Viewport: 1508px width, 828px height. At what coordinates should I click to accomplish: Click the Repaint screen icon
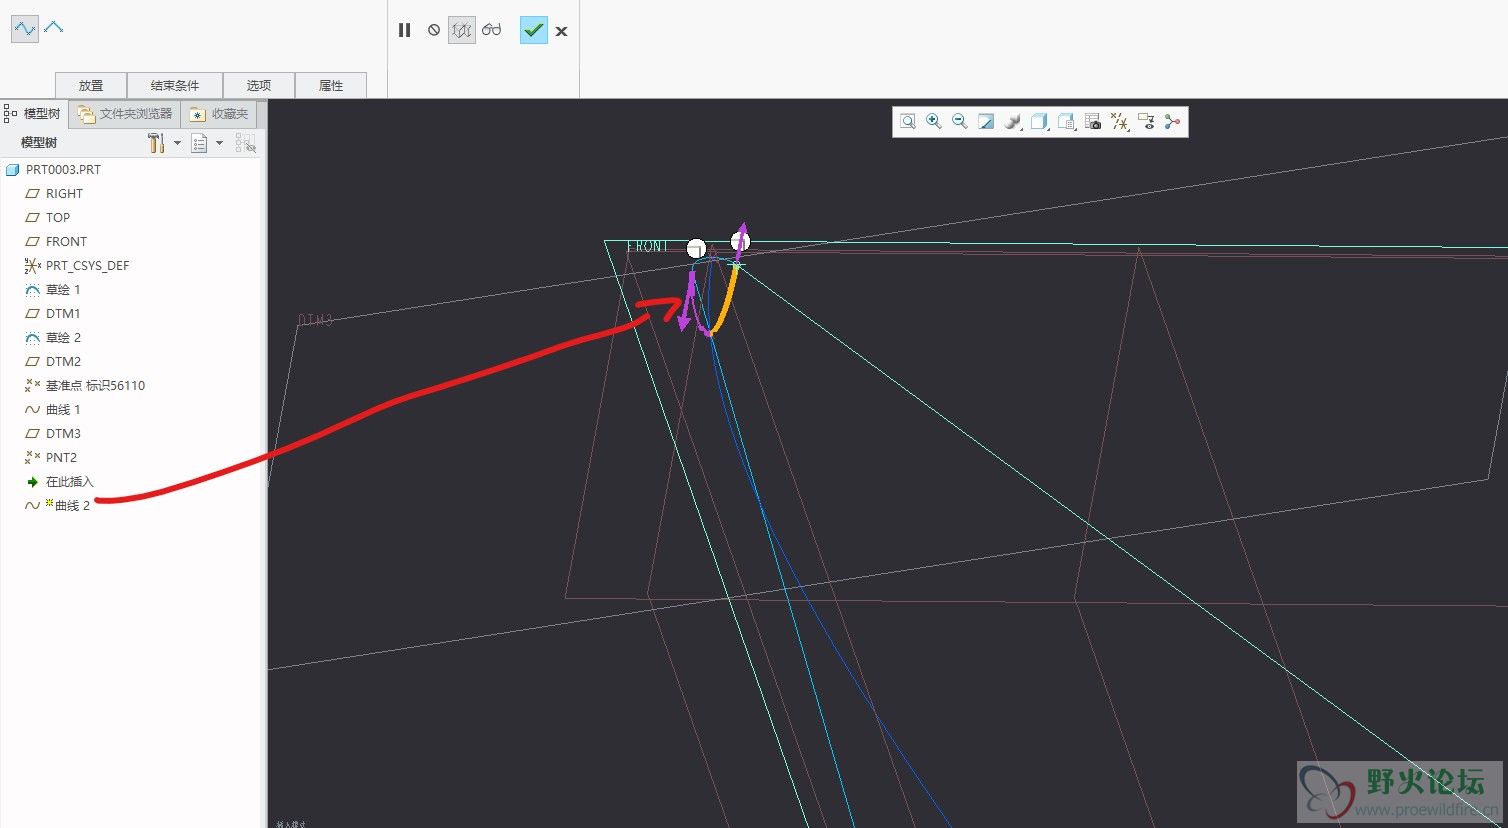[986, 122]
